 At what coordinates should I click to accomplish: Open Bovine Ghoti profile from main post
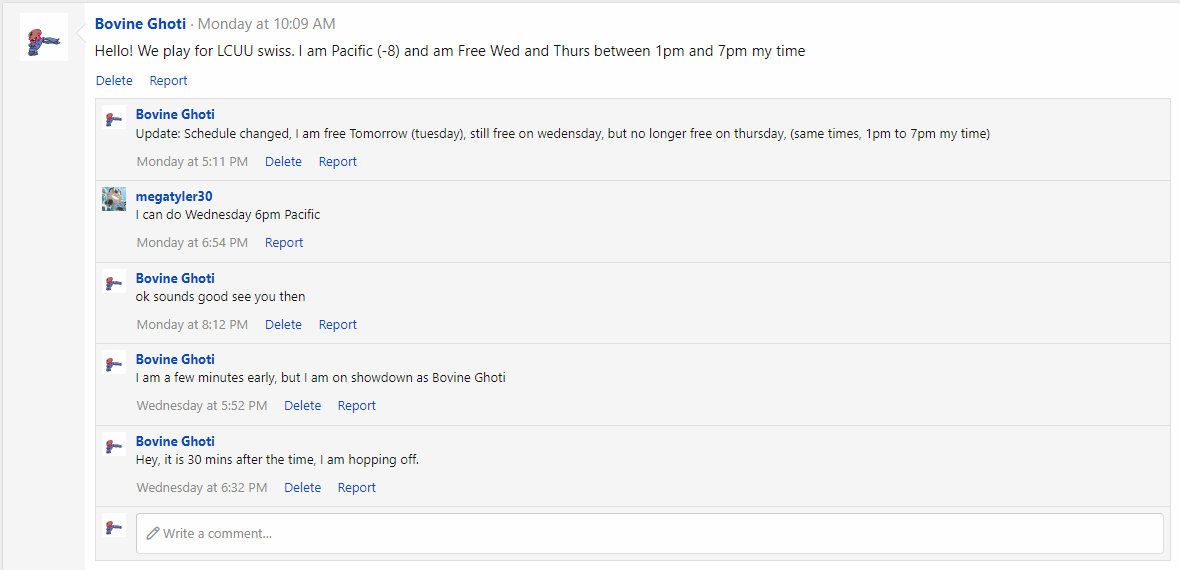(140, 24)
